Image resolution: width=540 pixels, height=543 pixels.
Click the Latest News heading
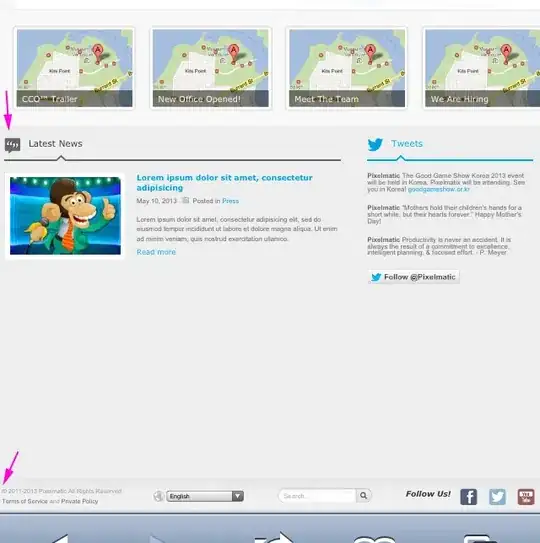[x=55, y=144]
